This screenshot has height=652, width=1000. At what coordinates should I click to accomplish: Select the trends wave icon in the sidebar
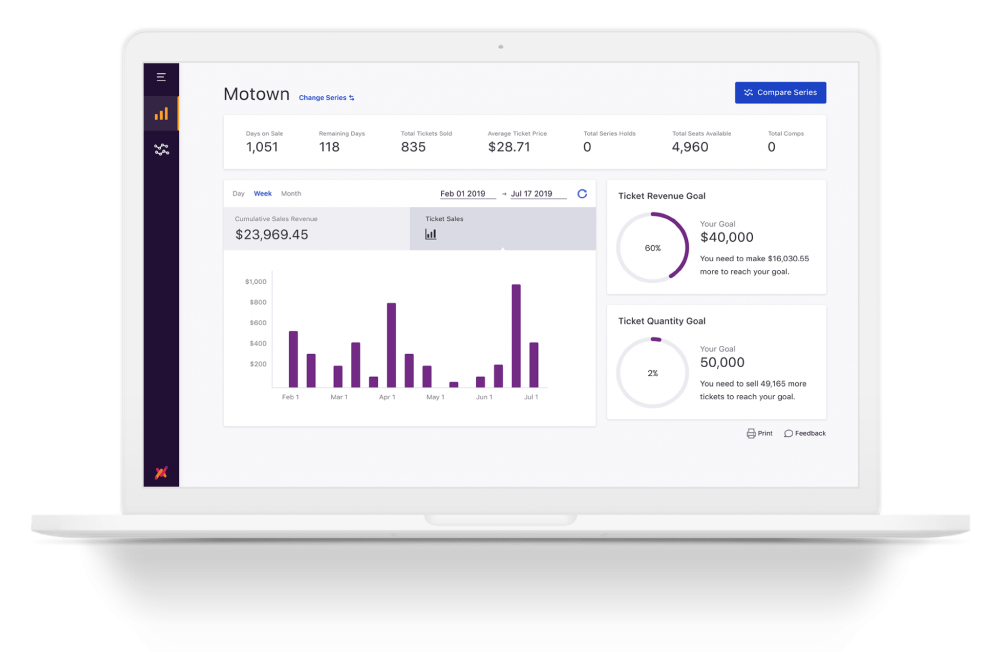click(x=160, y=149)
